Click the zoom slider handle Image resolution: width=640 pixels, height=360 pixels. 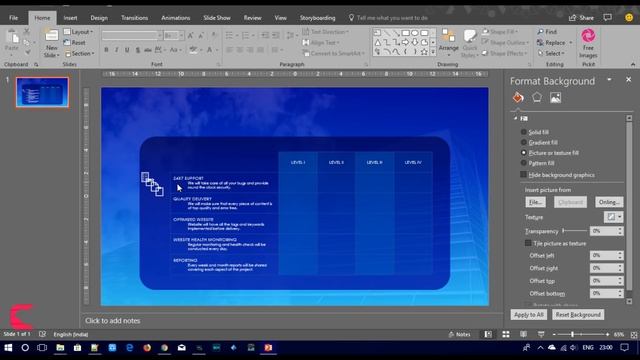point(572,334)
